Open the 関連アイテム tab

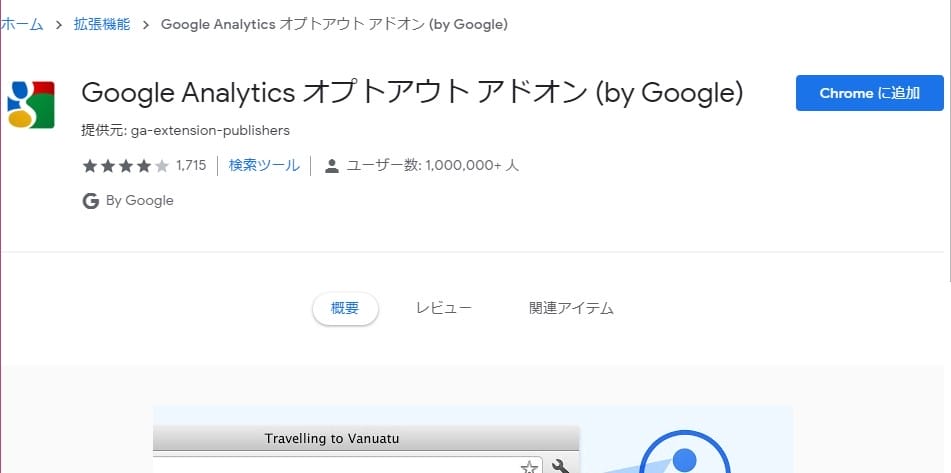click(571, 309)
